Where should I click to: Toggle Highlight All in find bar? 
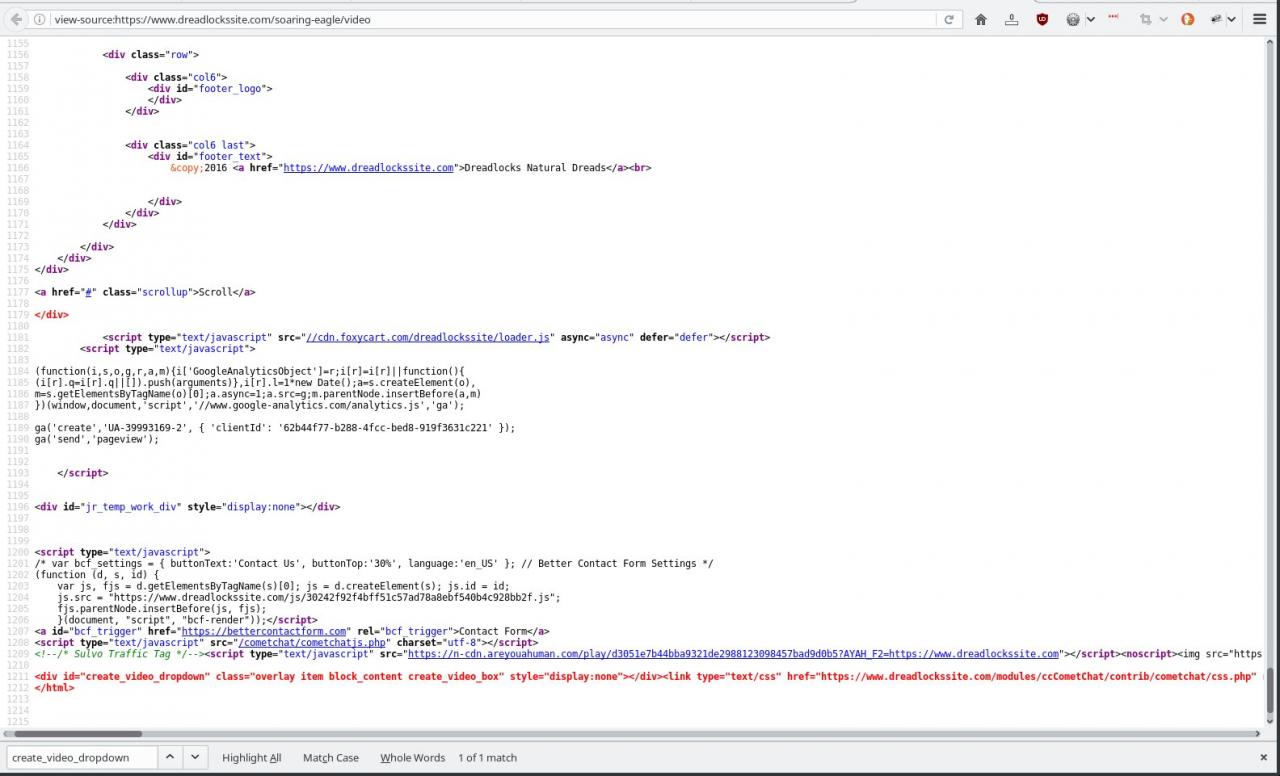[251, 758]
